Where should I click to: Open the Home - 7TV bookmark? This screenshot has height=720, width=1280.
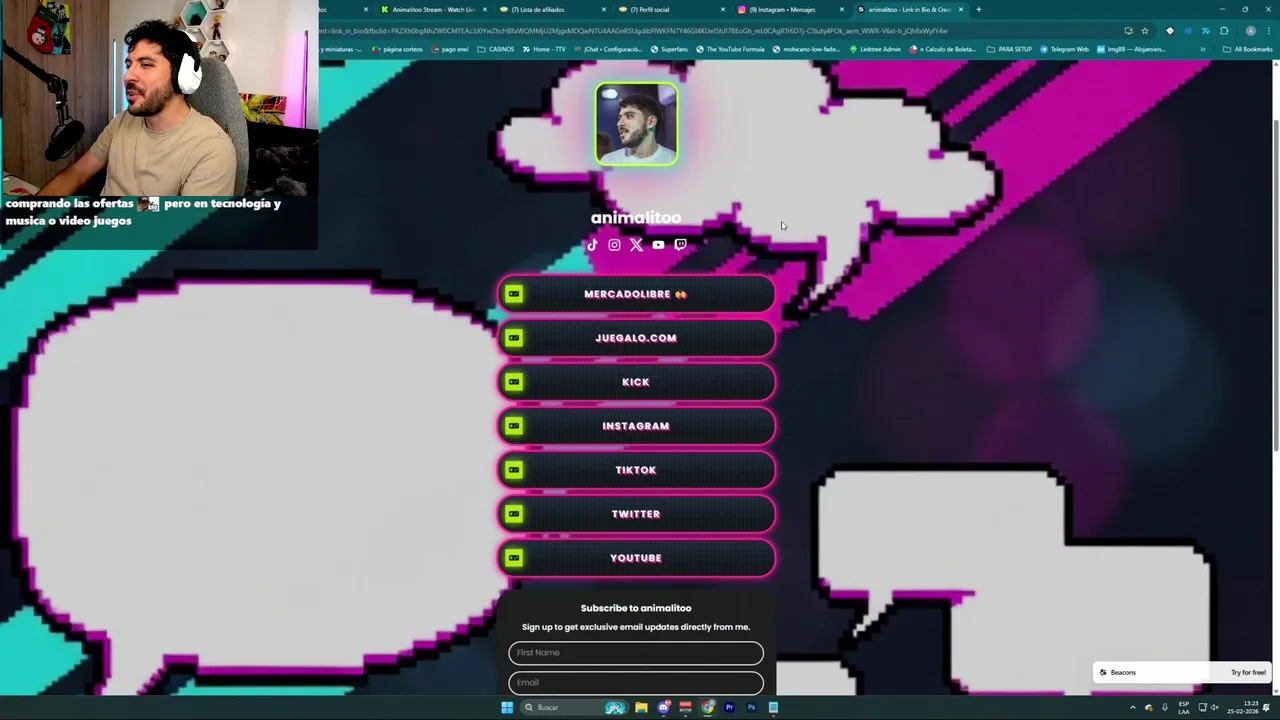pos(544,49)
